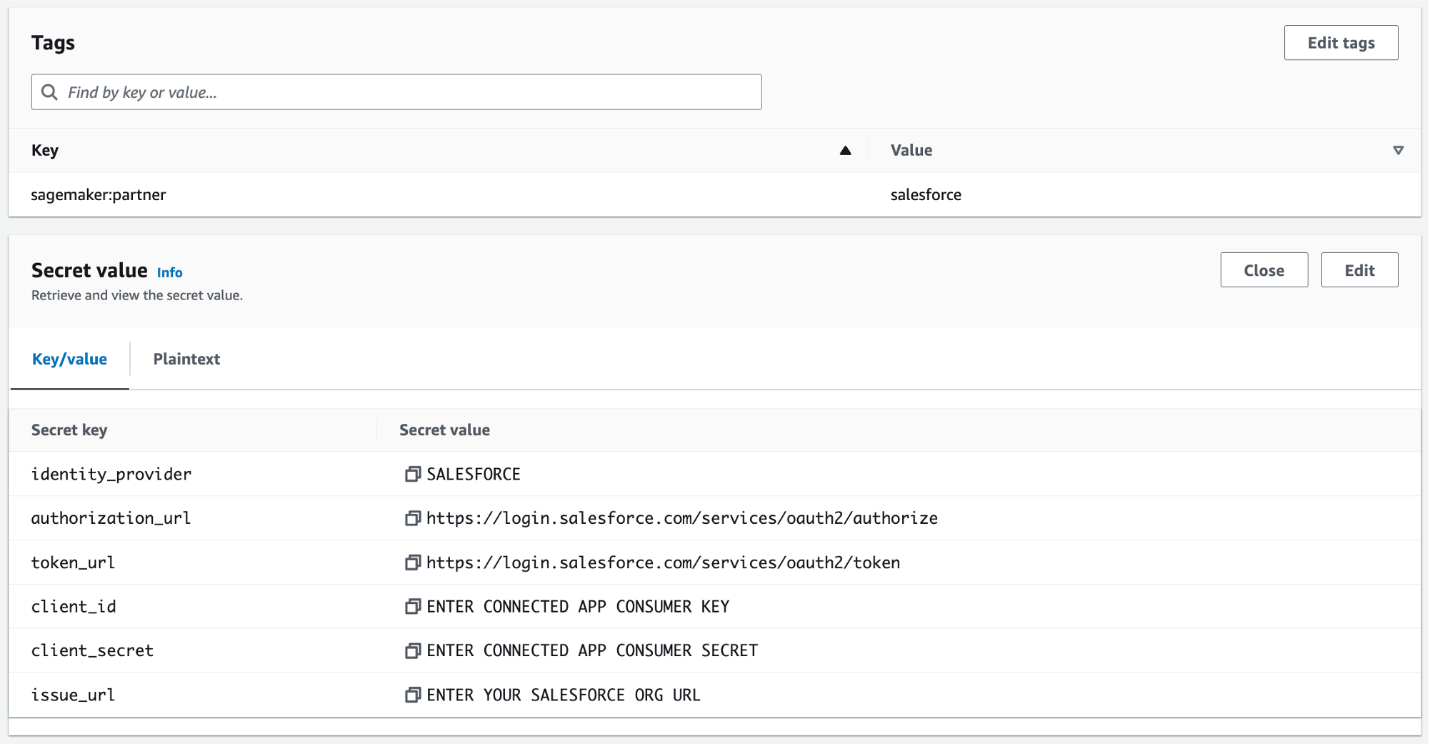Click the Value column header in Tags
The width and height of the screenshot is (1430, 744).
[911, 151]
